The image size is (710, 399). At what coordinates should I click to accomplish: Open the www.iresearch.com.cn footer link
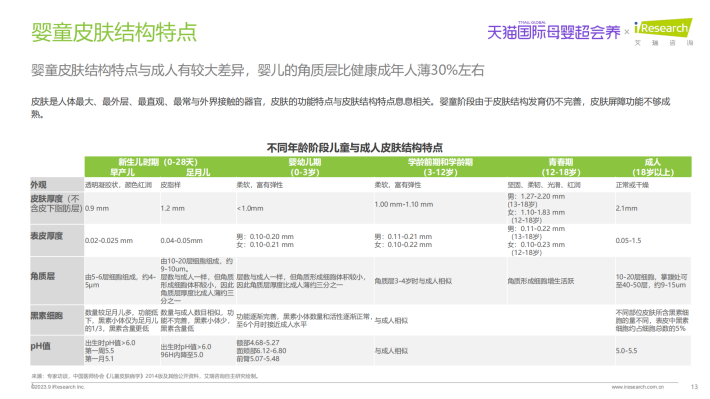pos(638,387)
